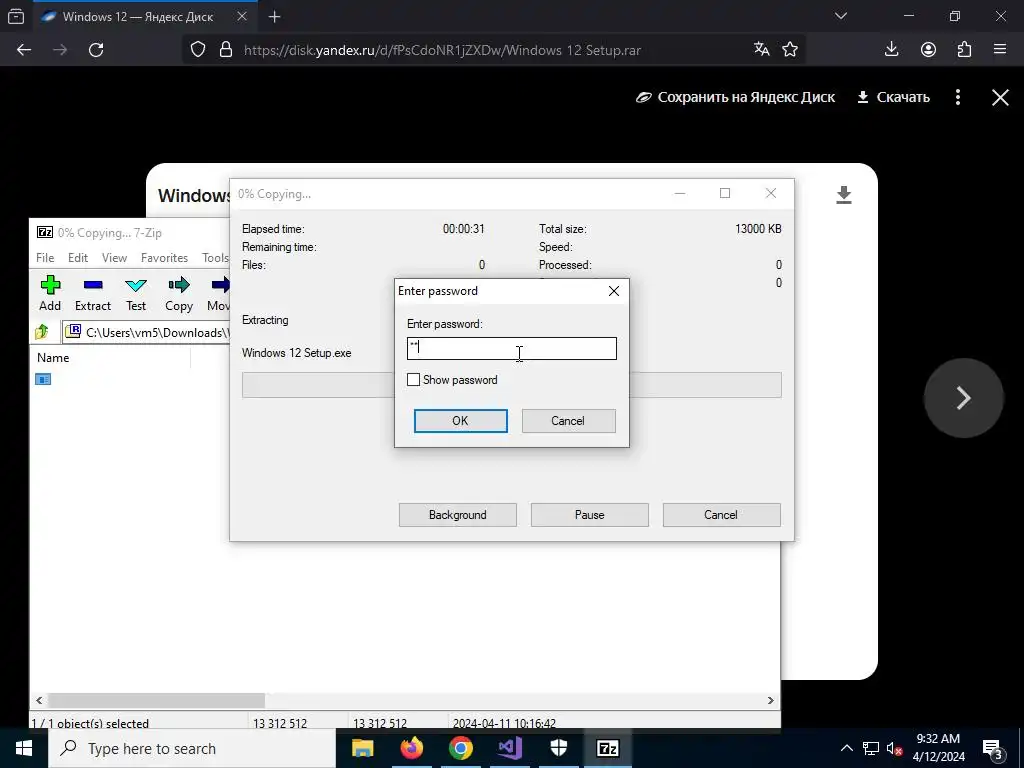Viewport: 1024px width, 768px height.
Task: Click the Background button in copying dialog
Action: (x=457, y=515)
